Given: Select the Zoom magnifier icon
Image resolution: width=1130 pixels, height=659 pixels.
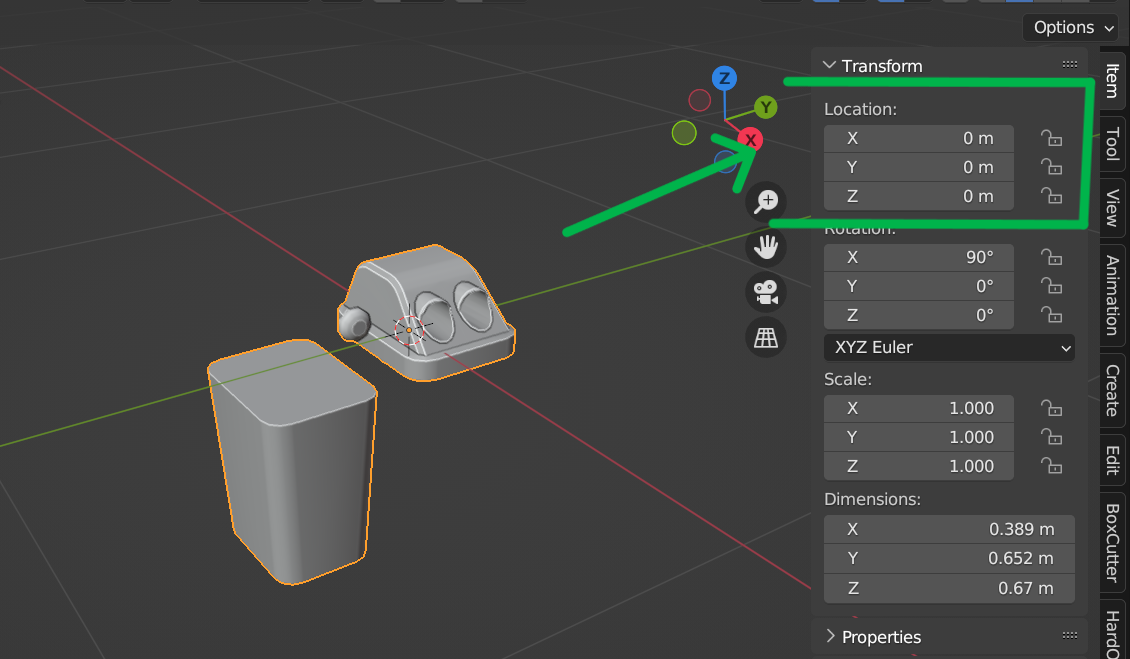Looking at the screenshot, I should pyautogui.click(x=765, y=201).
